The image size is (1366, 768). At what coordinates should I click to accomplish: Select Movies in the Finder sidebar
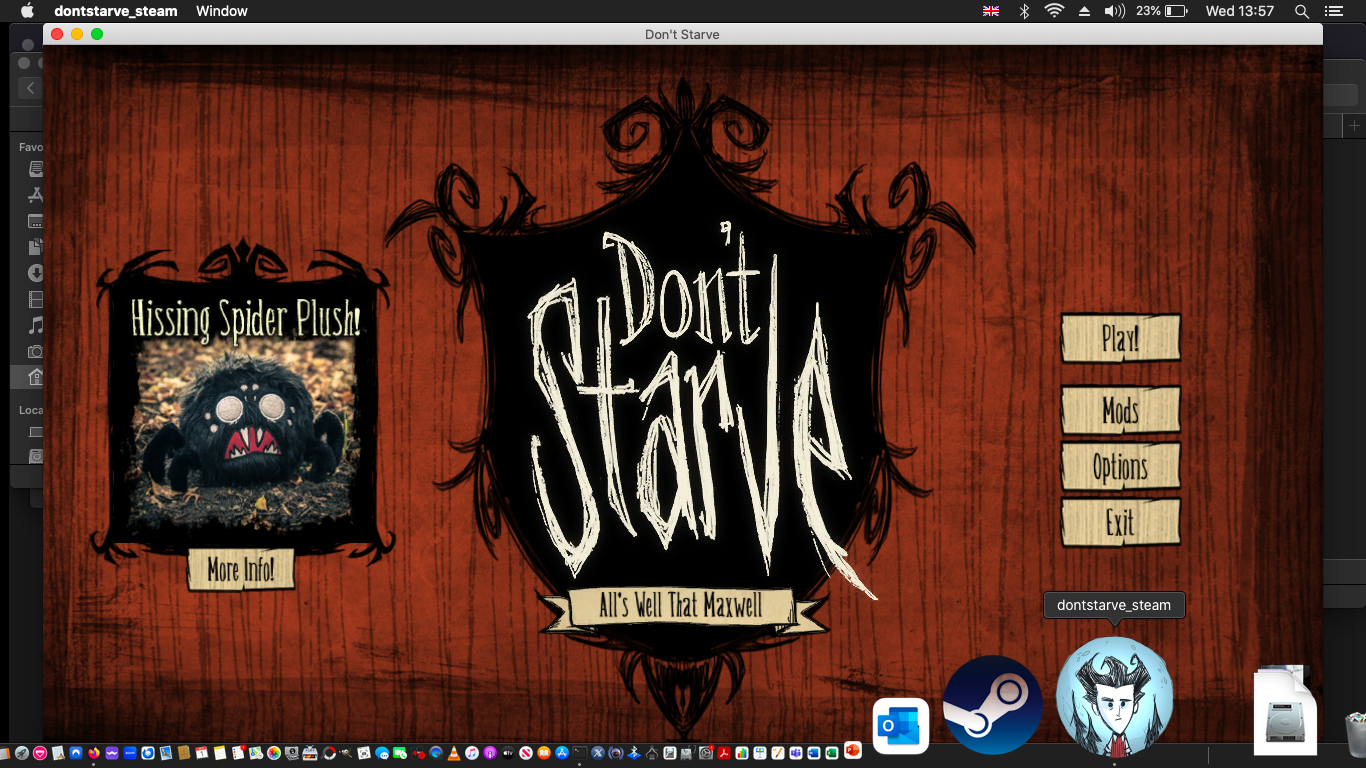pos(35,299)
